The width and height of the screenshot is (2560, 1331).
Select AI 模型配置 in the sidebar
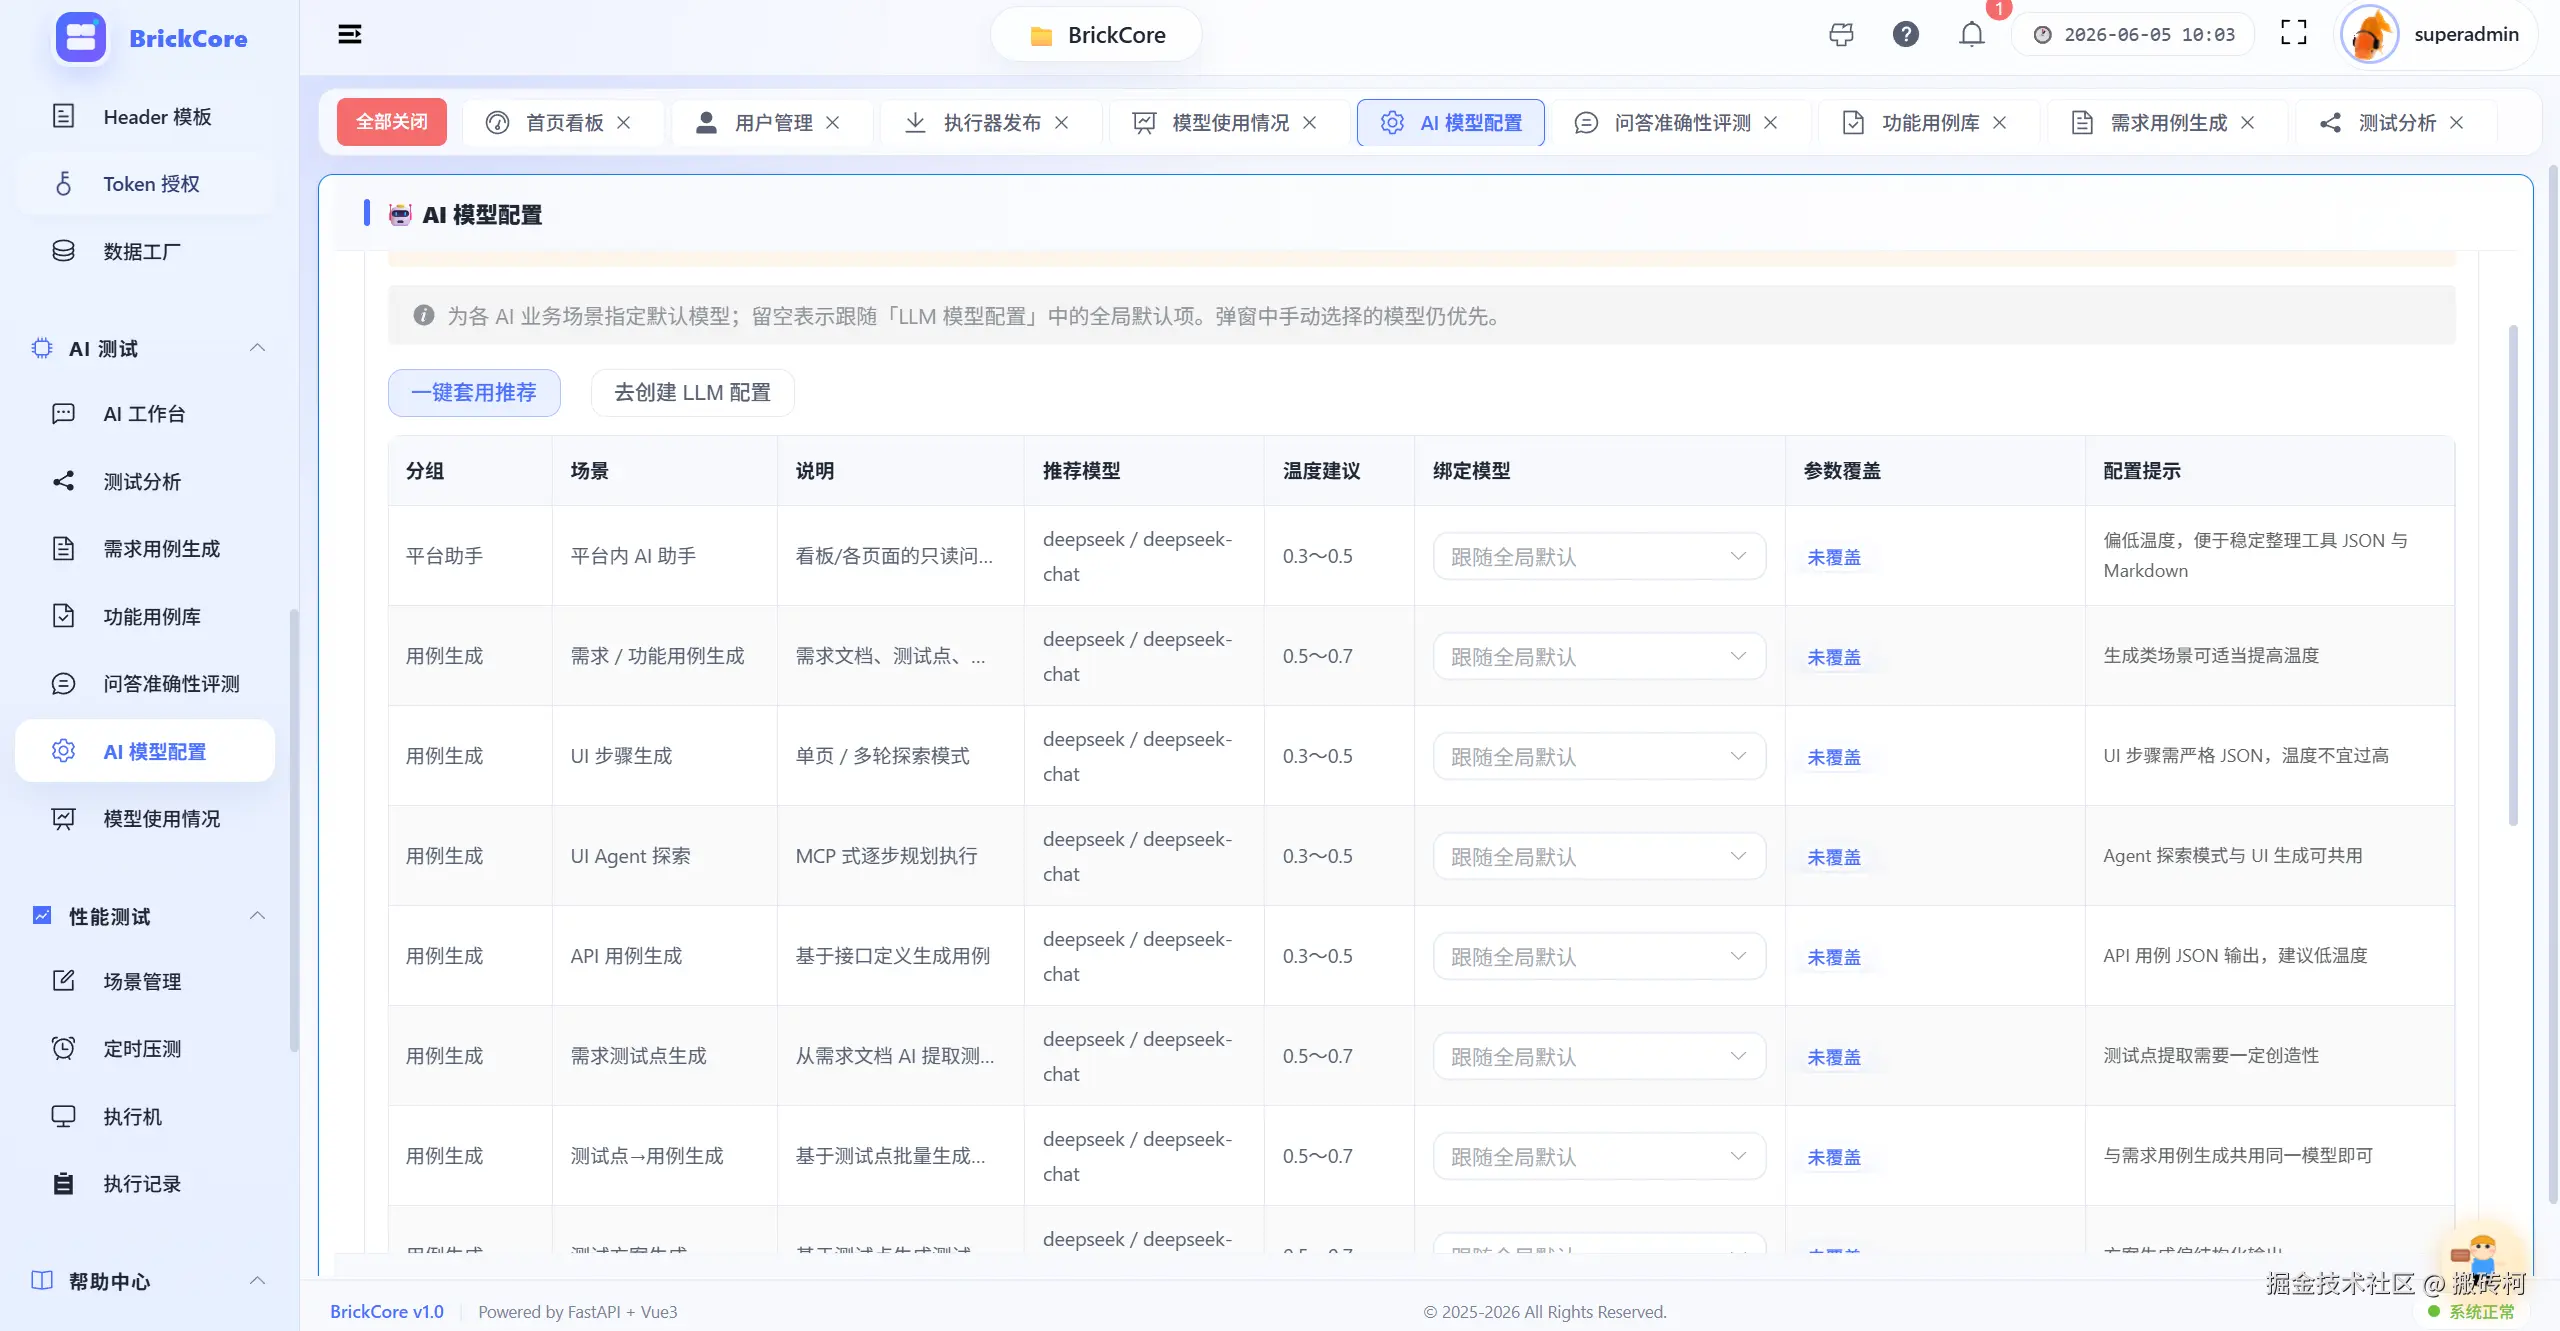pos(145,751)
